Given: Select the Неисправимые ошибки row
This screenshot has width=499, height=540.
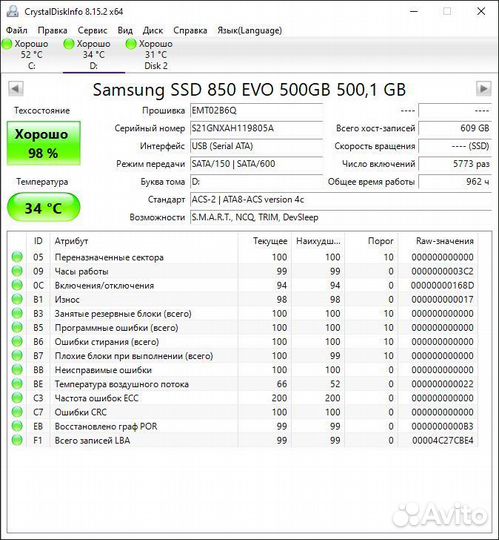Looking at the screenshot, I should 243,370.
